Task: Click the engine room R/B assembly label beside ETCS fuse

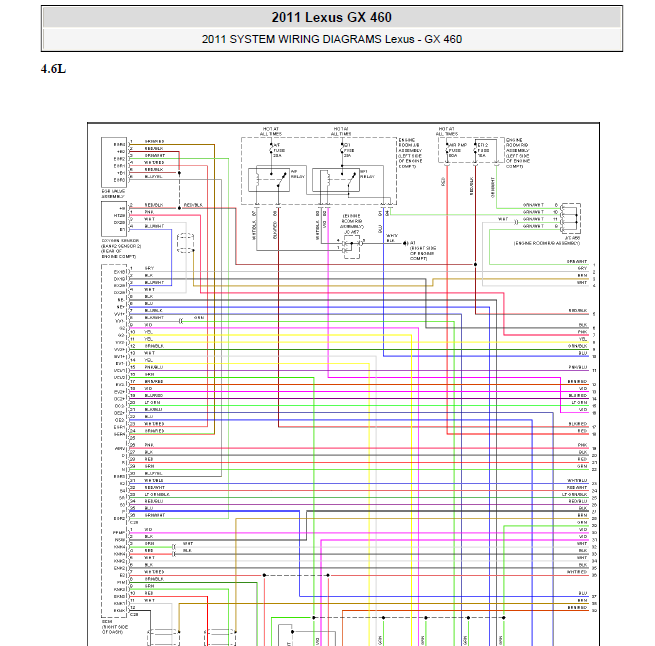Action: pos(518,153)
